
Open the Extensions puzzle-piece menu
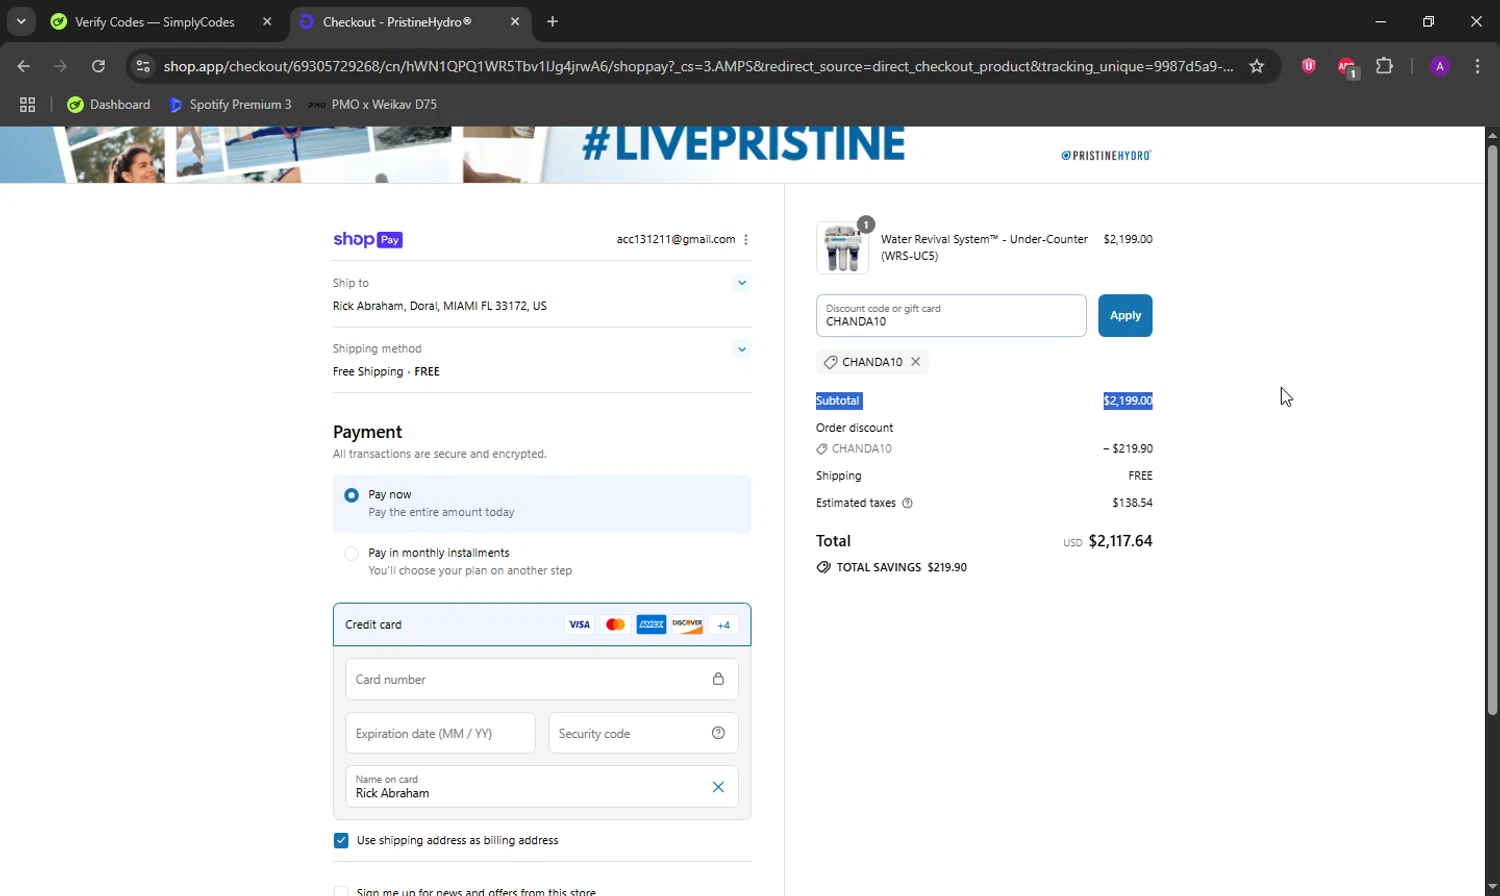[1384, 66]
